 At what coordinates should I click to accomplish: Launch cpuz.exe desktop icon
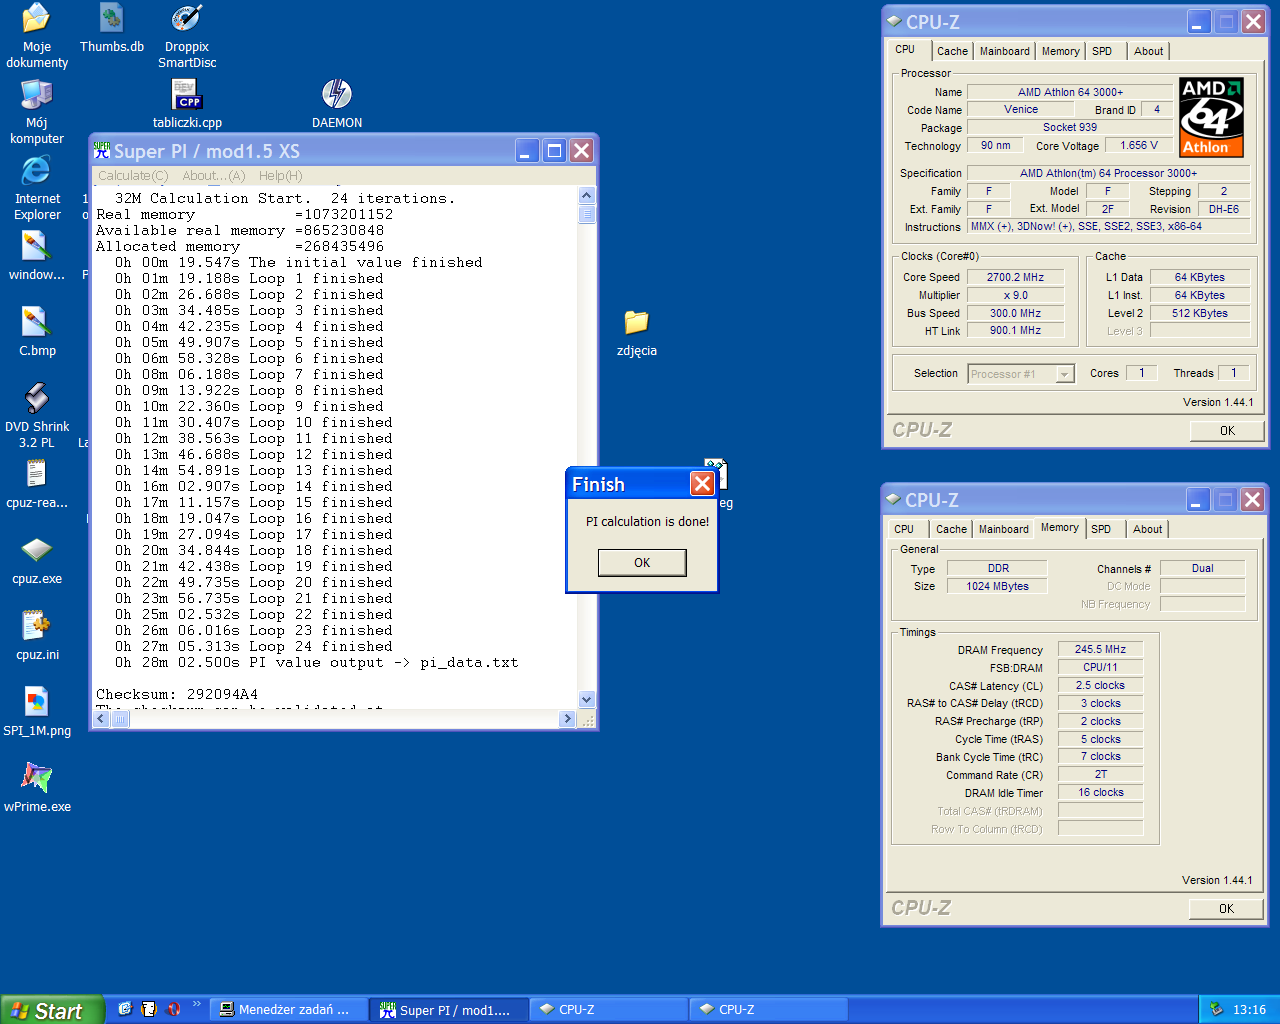pyautogui.click(x=37, y=560)
